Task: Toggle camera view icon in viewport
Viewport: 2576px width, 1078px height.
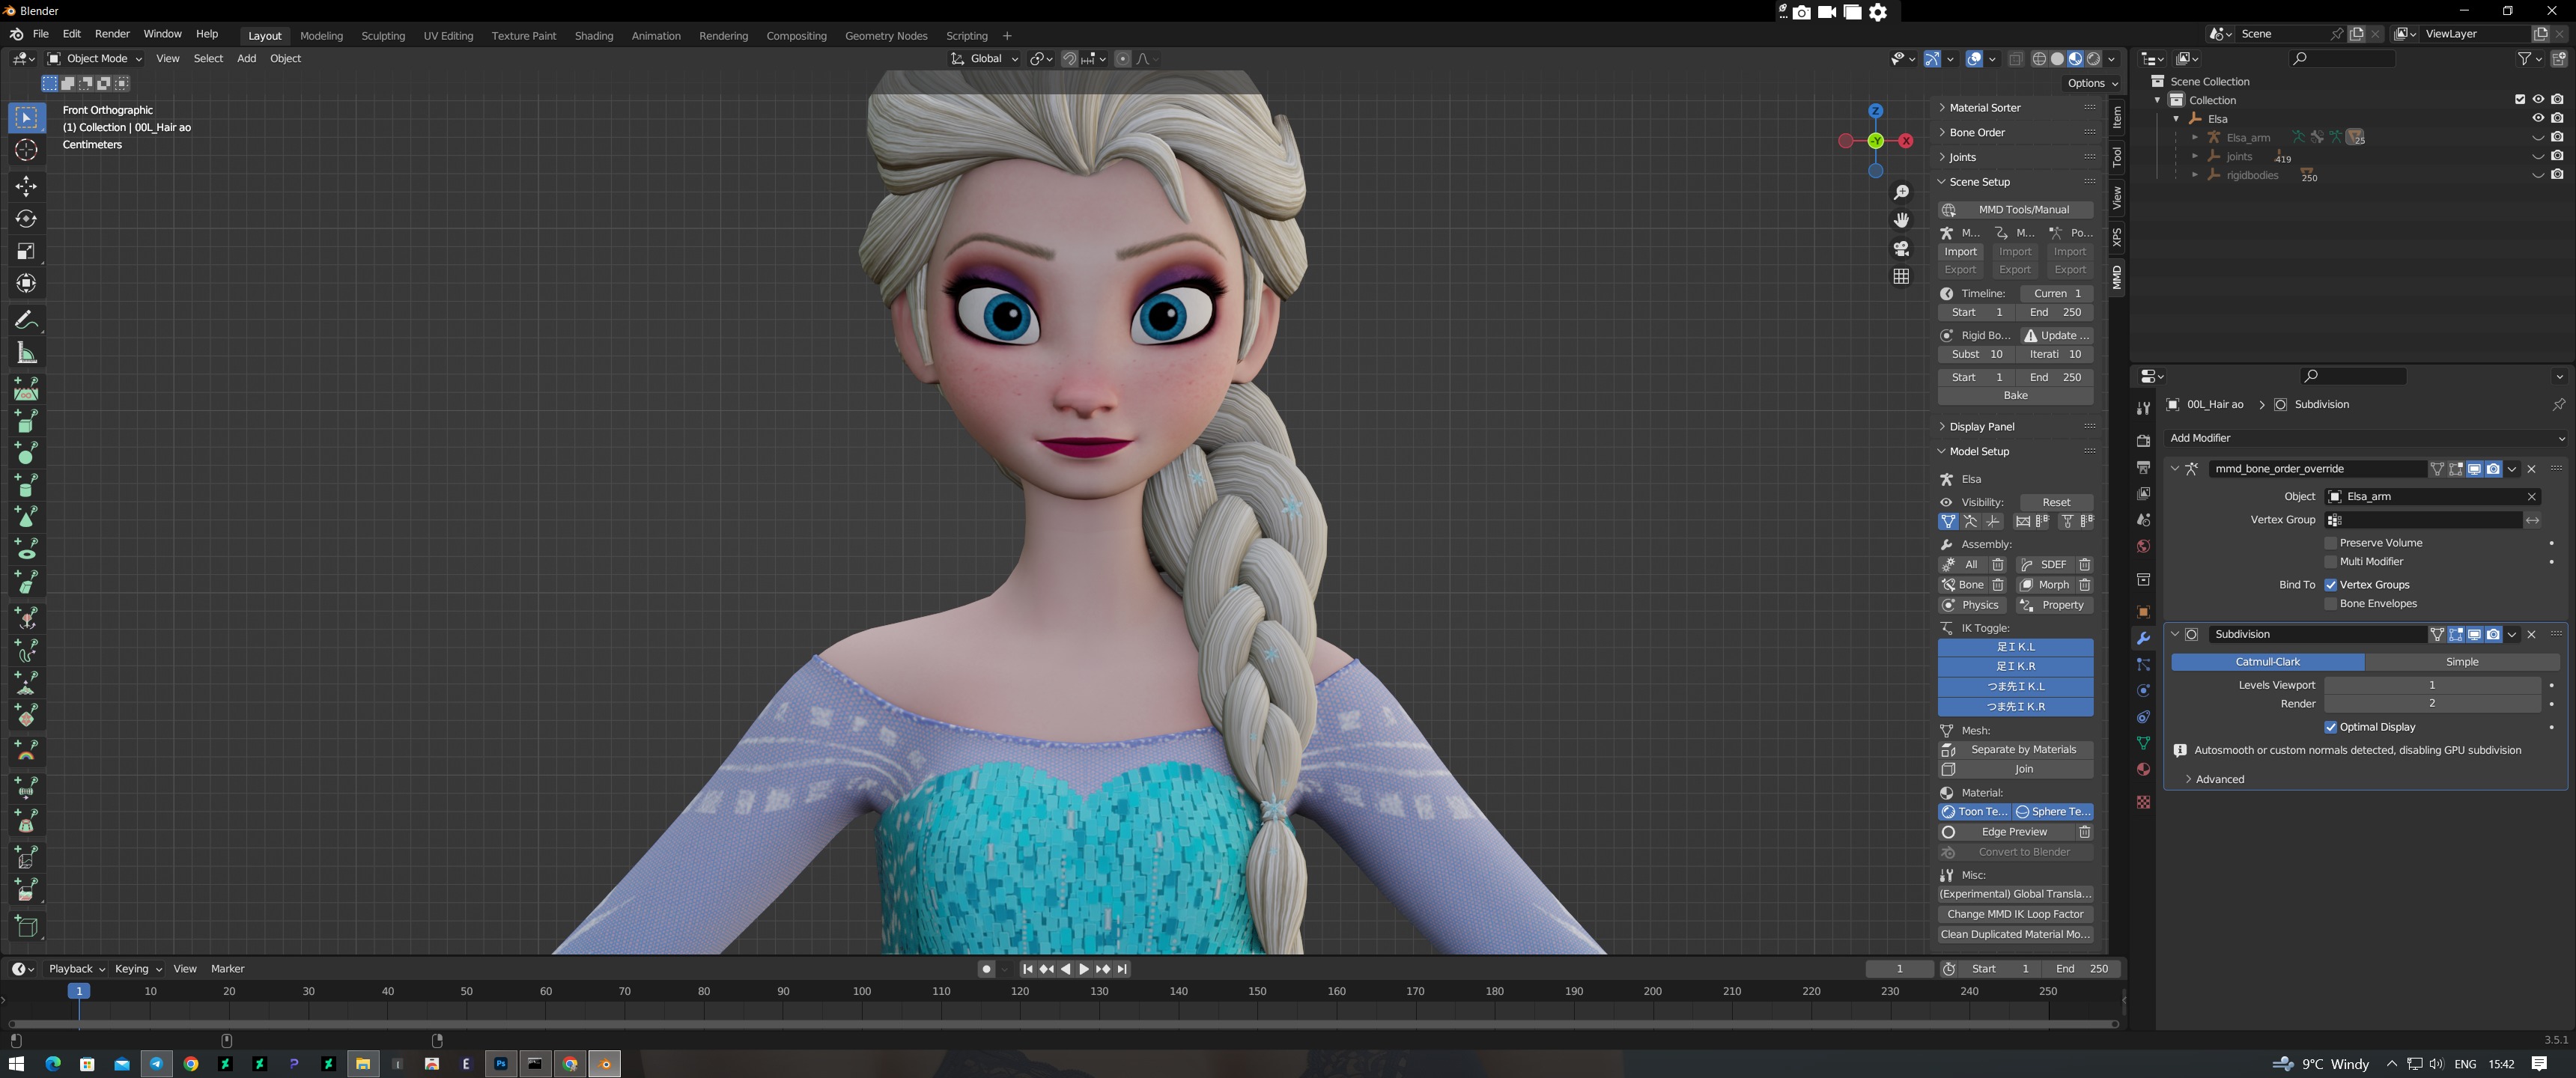Action: [x=1901, y=248]
